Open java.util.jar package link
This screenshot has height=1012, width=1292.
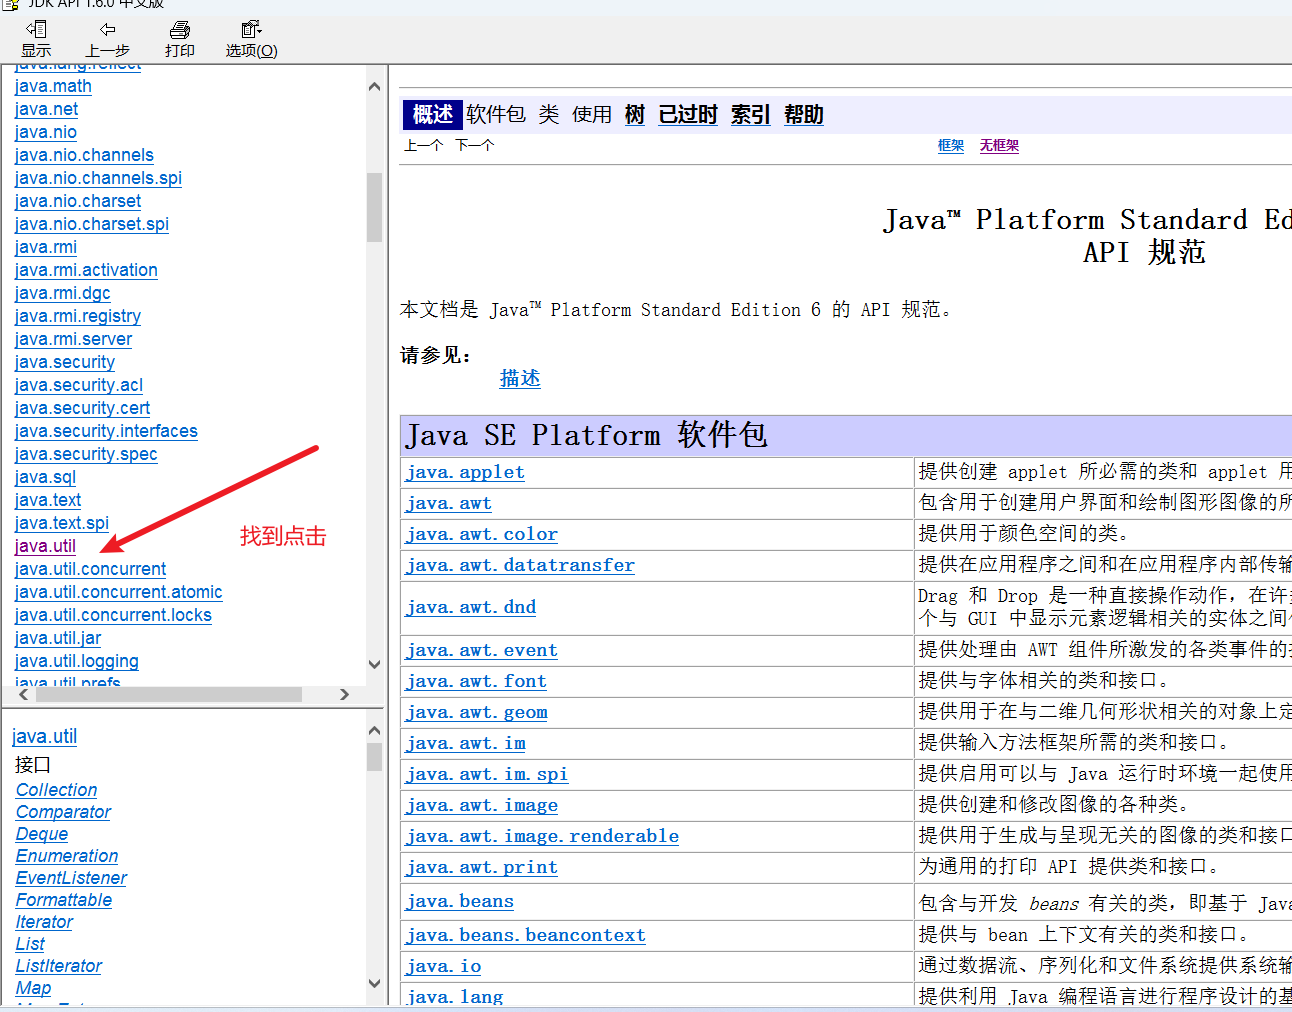(58, 638)
